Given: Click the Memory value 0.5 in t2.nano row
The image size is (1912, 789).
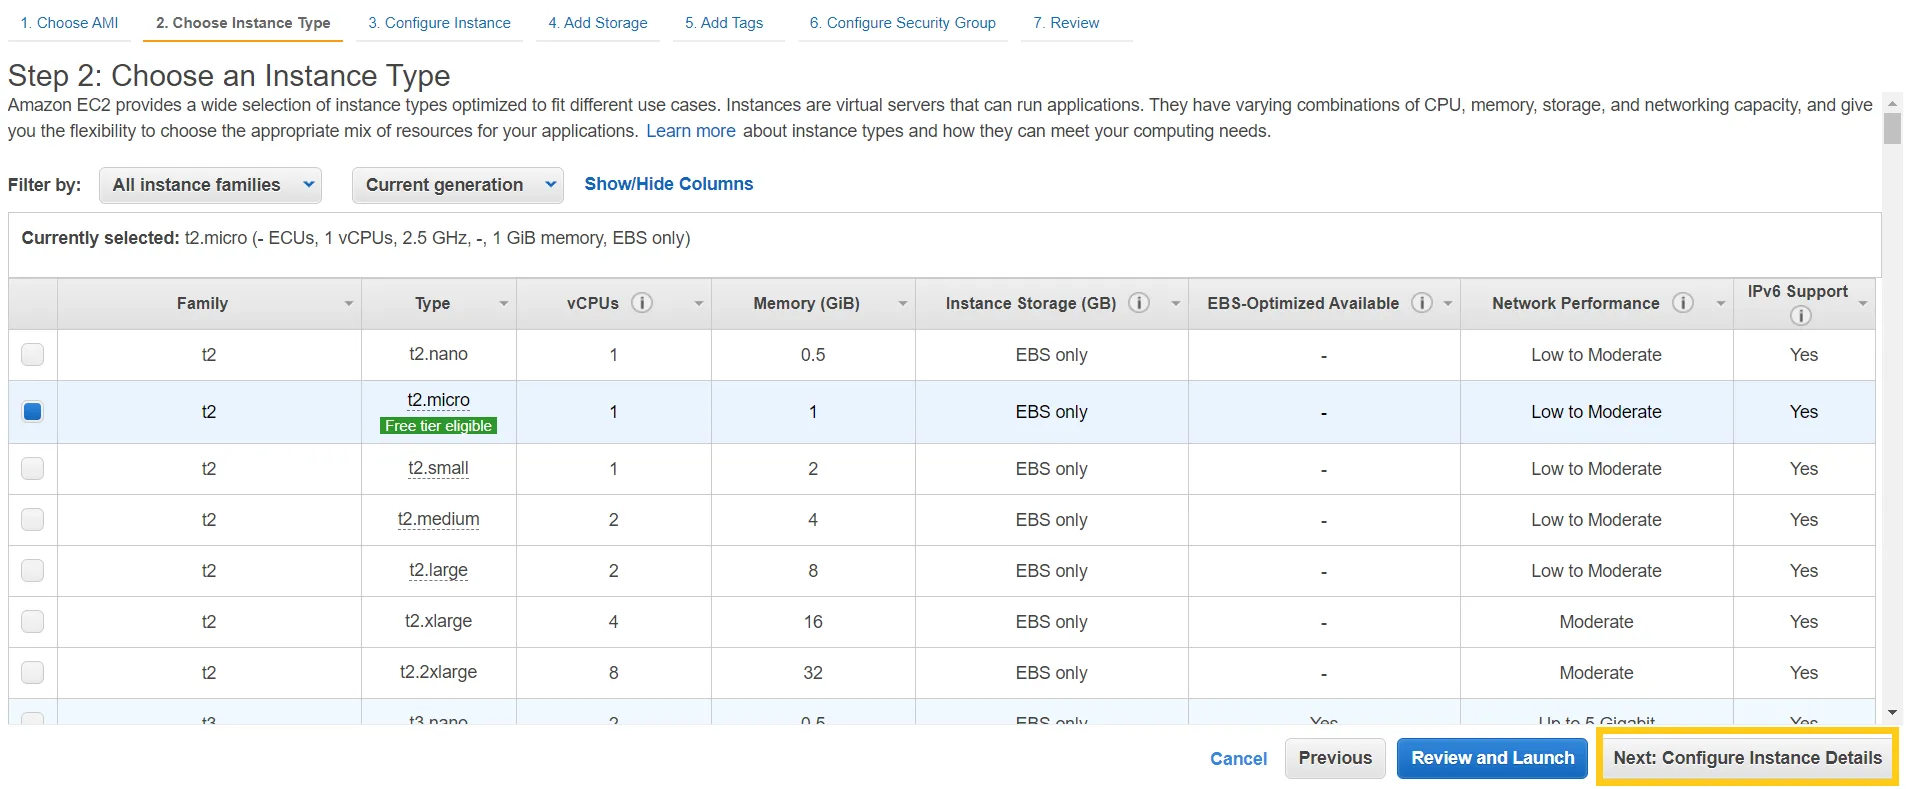Looking at the screenshot, I should pyautogui.click(x=813, y=355).
